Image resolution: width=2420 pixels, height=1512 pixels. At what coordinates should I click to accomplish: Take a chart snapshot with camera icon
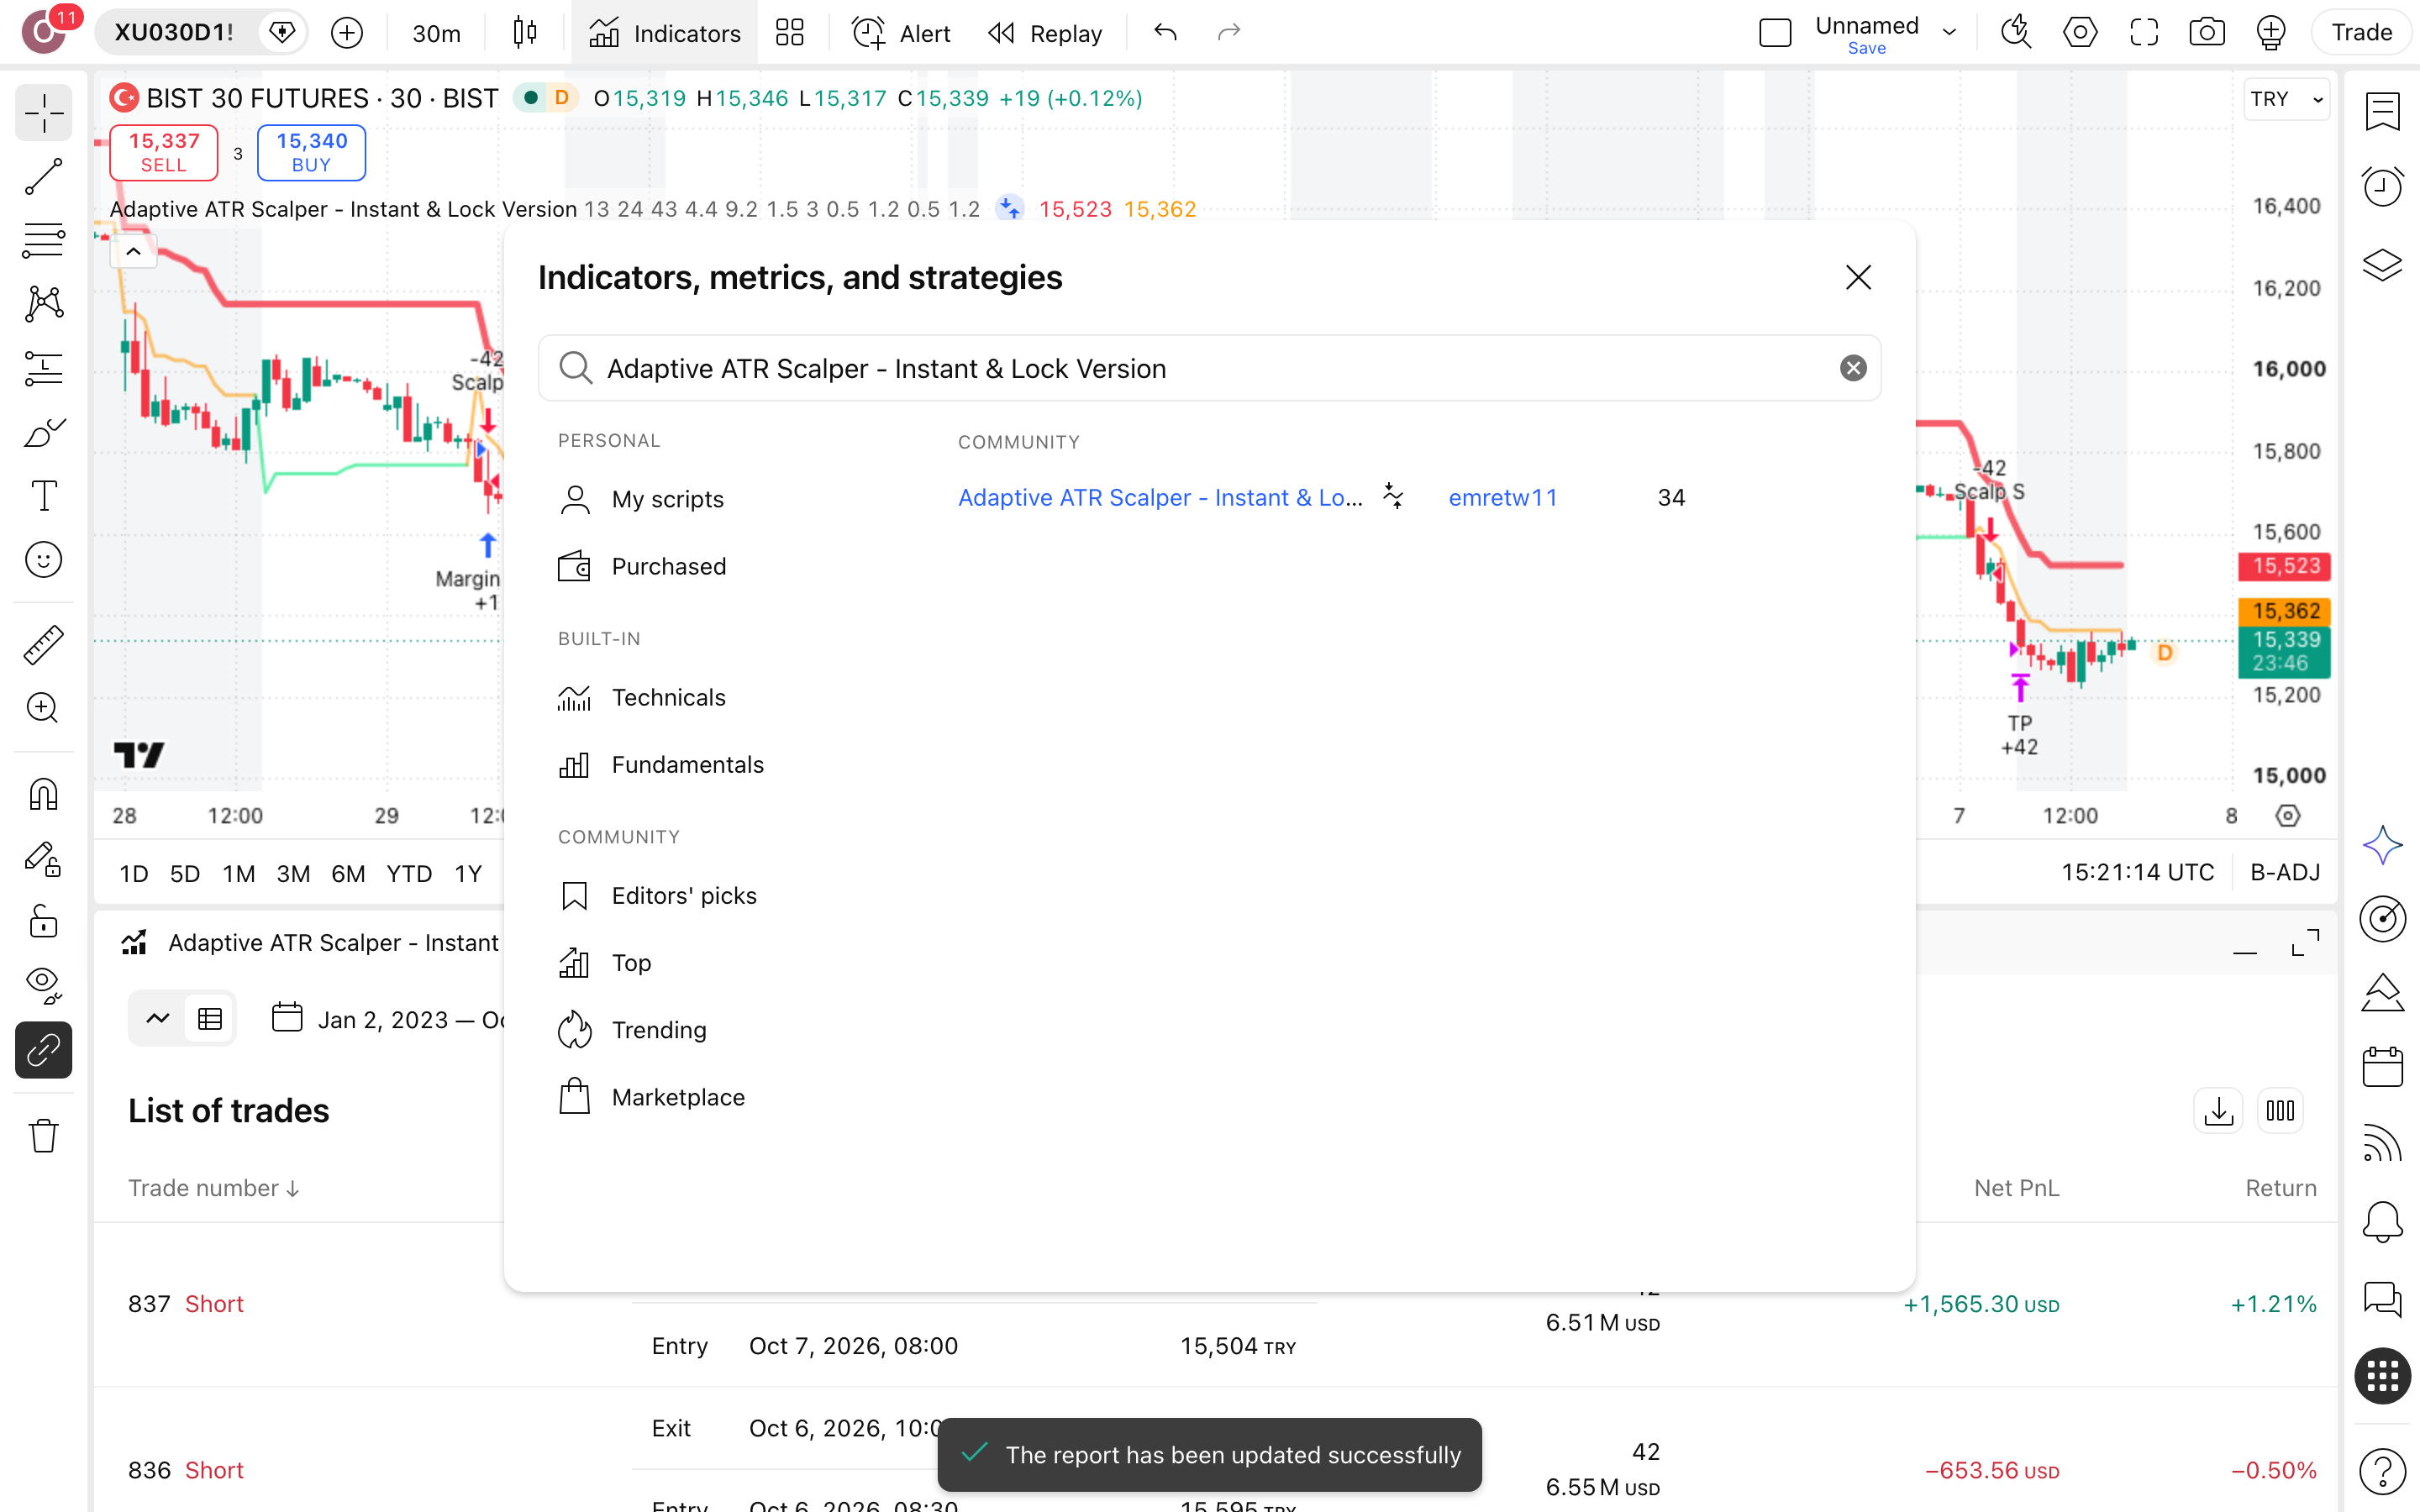2206,33
